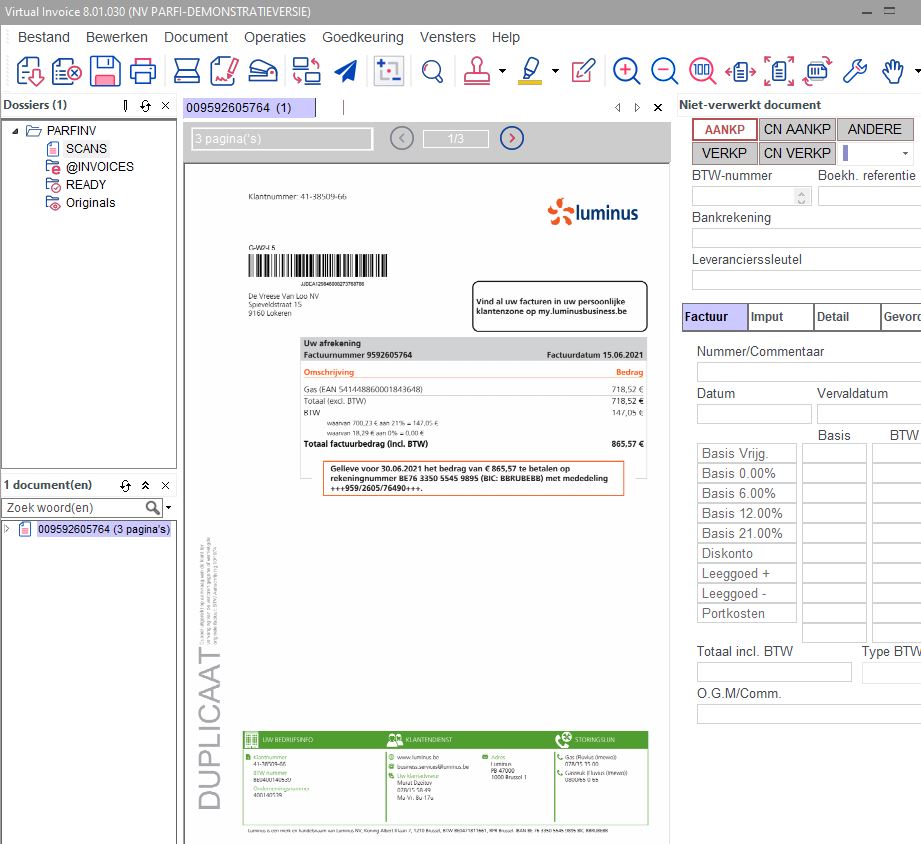Set zoom to 100 percent icon
This screenshot has height=844, width=921.
point(702,71)
